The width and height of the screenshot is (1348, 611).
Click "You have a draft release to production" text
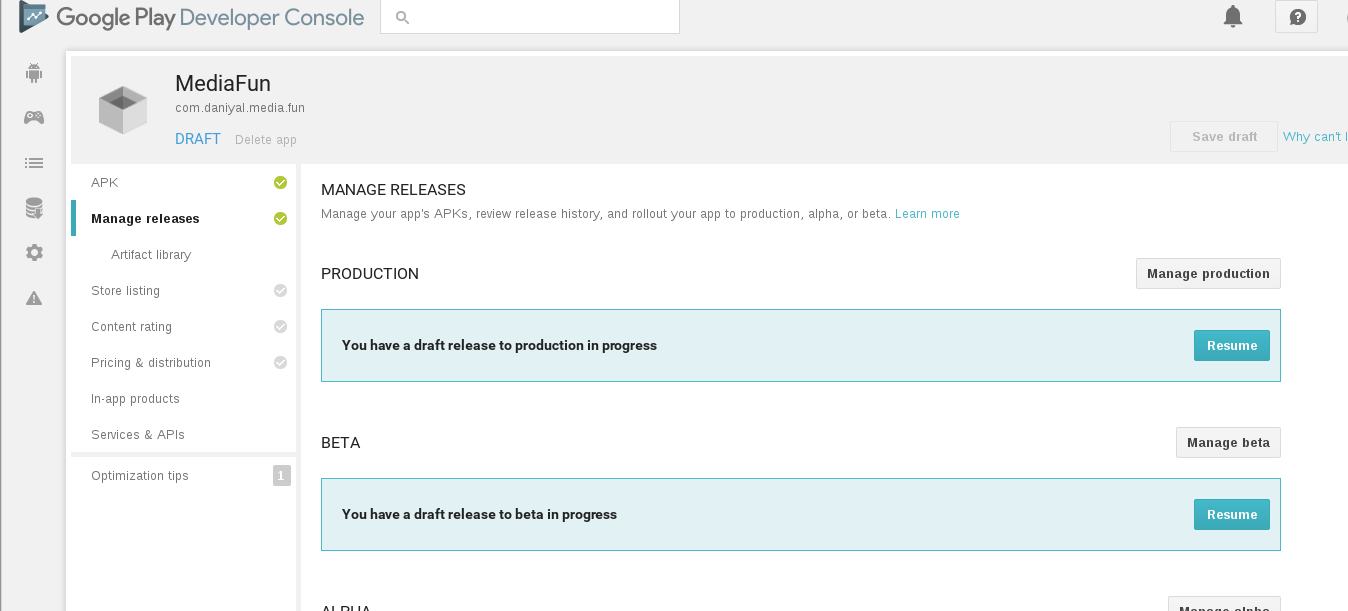(499, 345)
